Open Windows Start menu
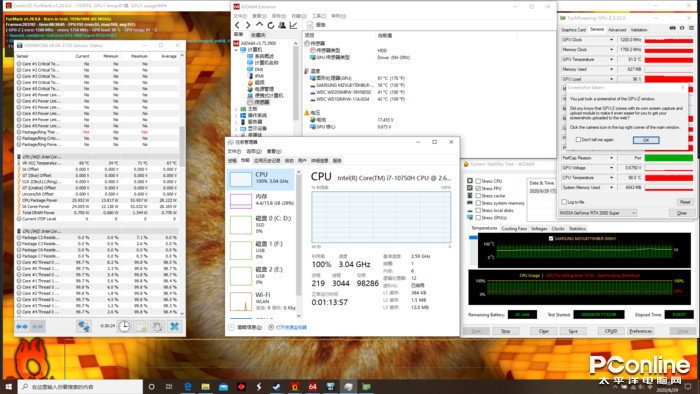 (8, 387)
